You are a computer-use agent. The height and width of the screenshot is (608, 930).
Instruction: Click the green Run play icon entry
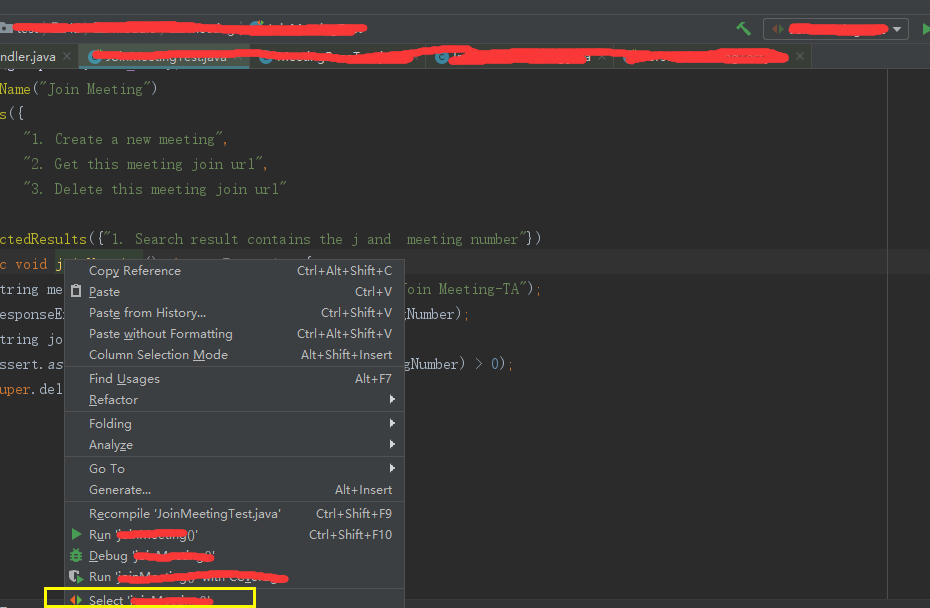[x=234, y=535]
